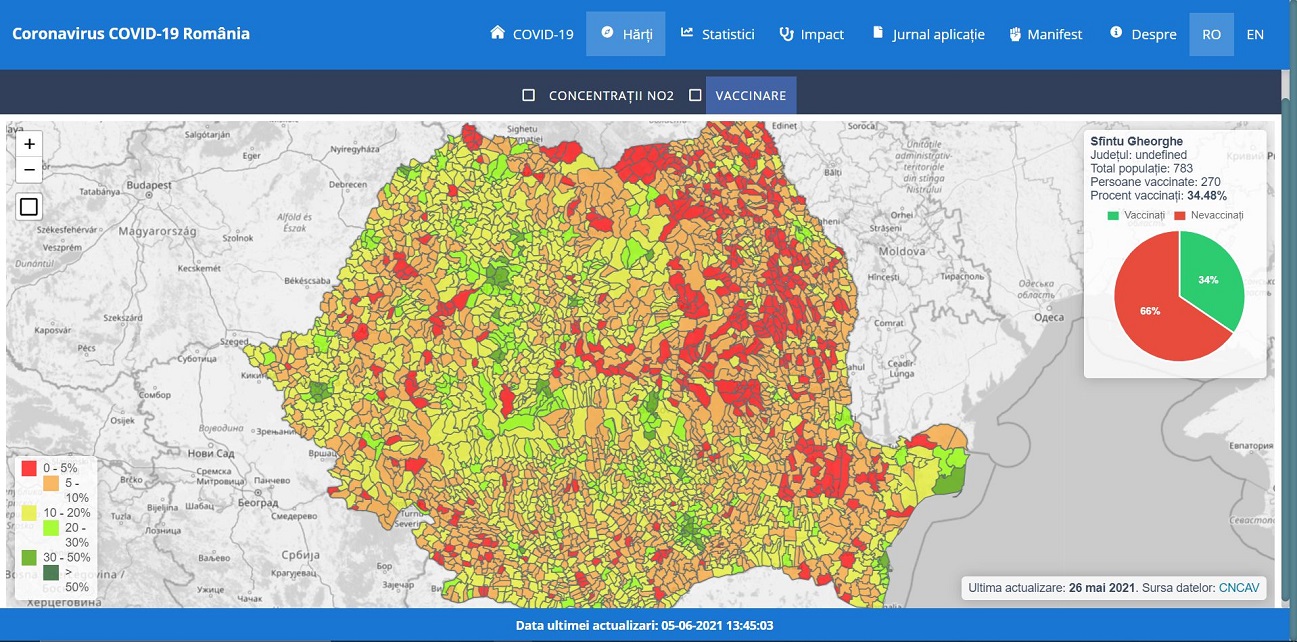The width and height of the screenshot is (1297, 642).
Task: Zoom in on the map
Action: pyautogui.click(x=29, y=144)
